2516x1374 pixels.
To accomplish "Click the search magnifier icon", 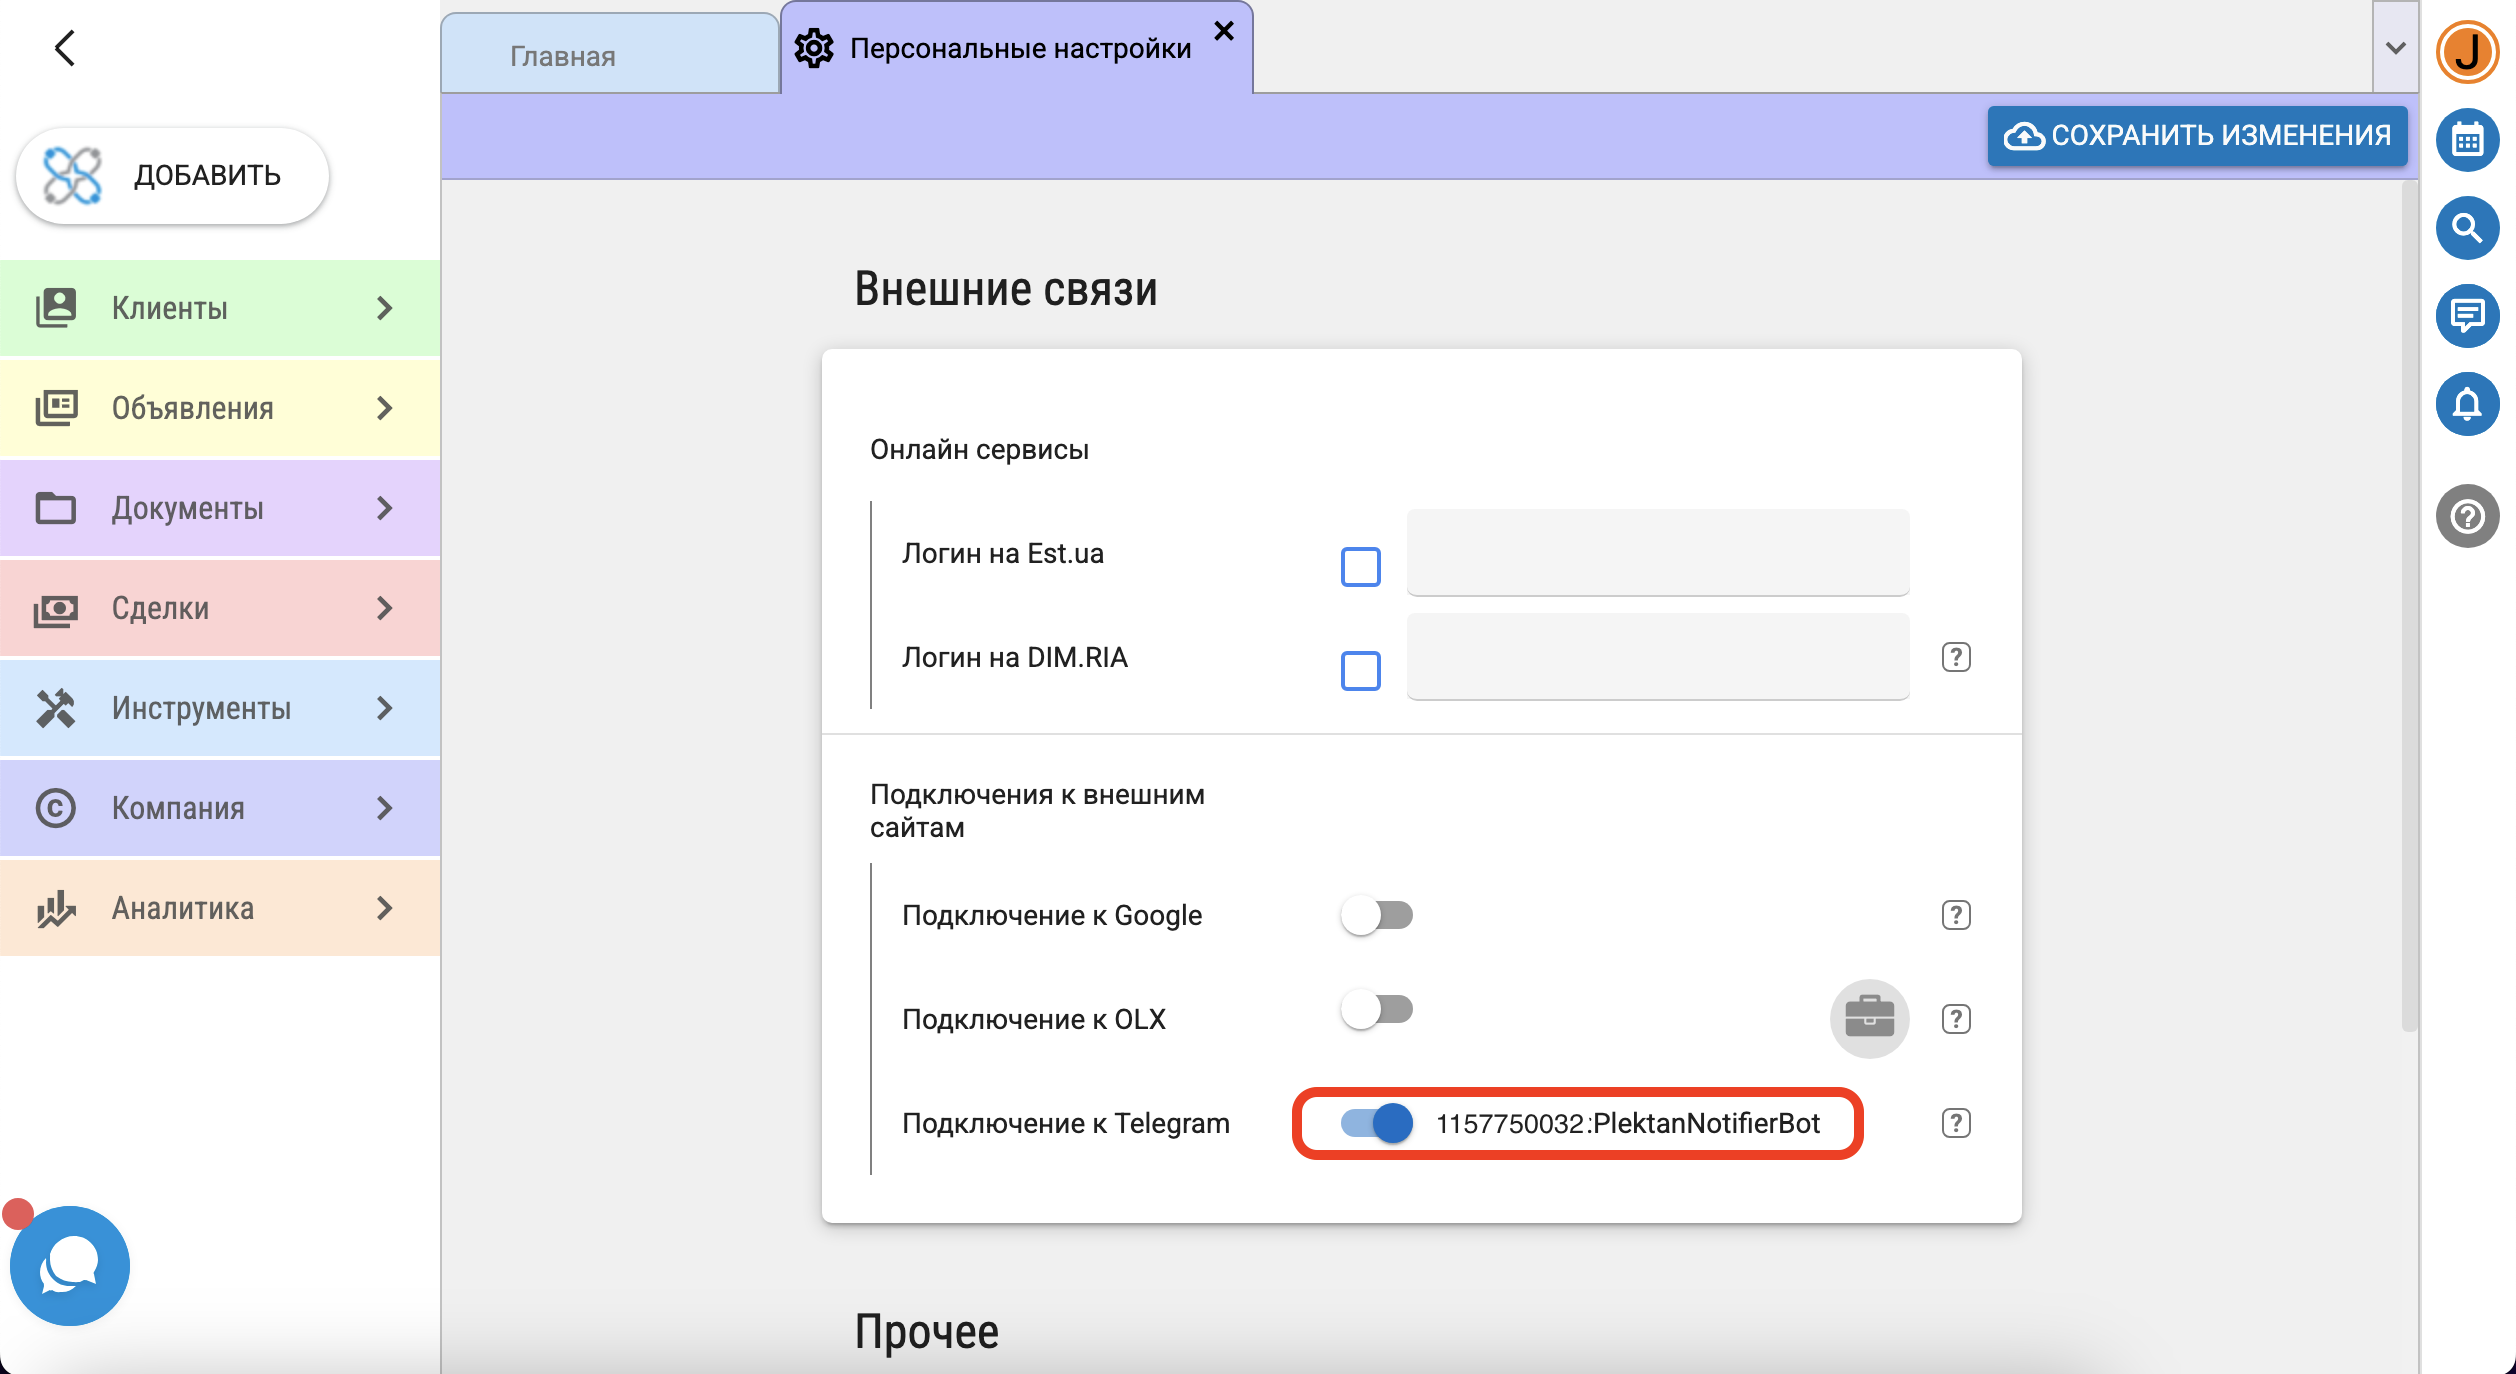I will coord(2467,228).
